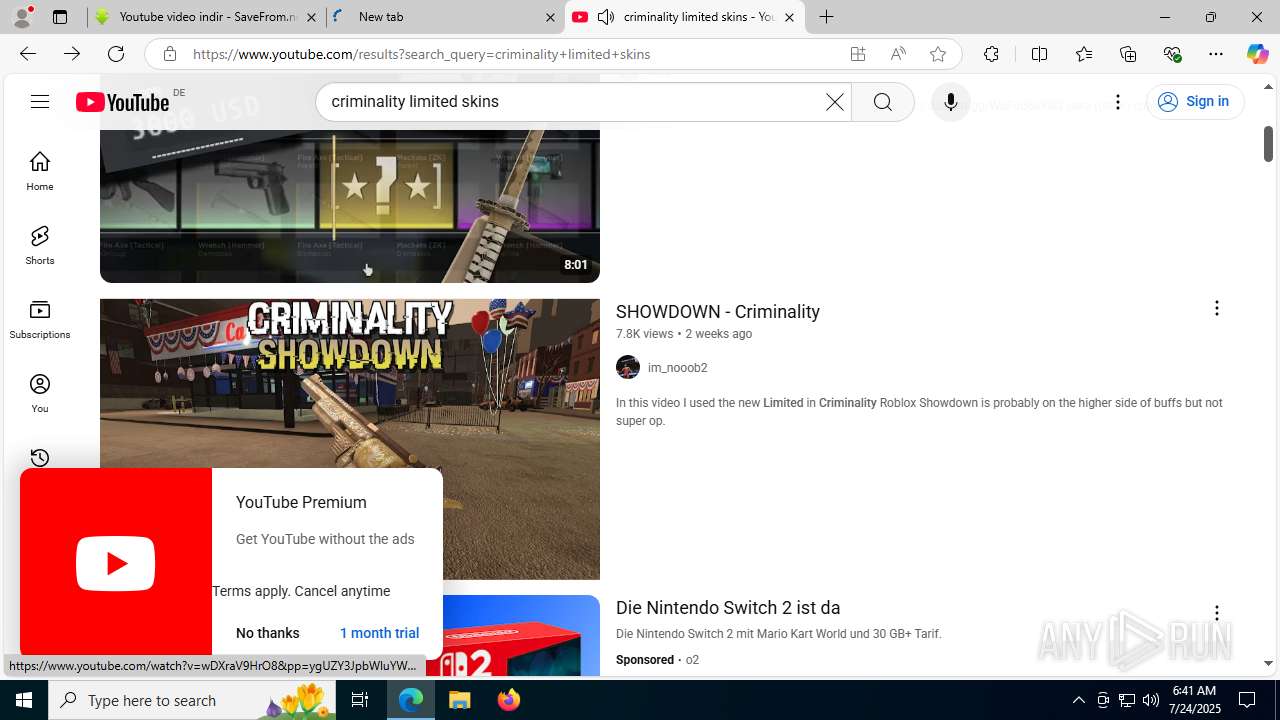This screenshot has height=720, width=1280.
Task: Show hidden system tray icons
Action: [1078, 700]
